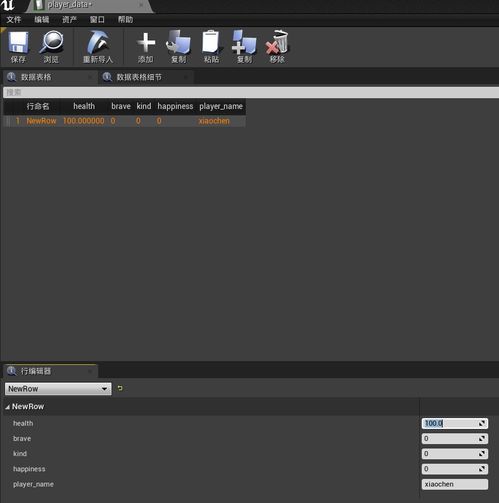Click the 重新导入 reimport icon
Image resolution: width=499 pixels, height=503 pixels.
click(x=98, y=47)
